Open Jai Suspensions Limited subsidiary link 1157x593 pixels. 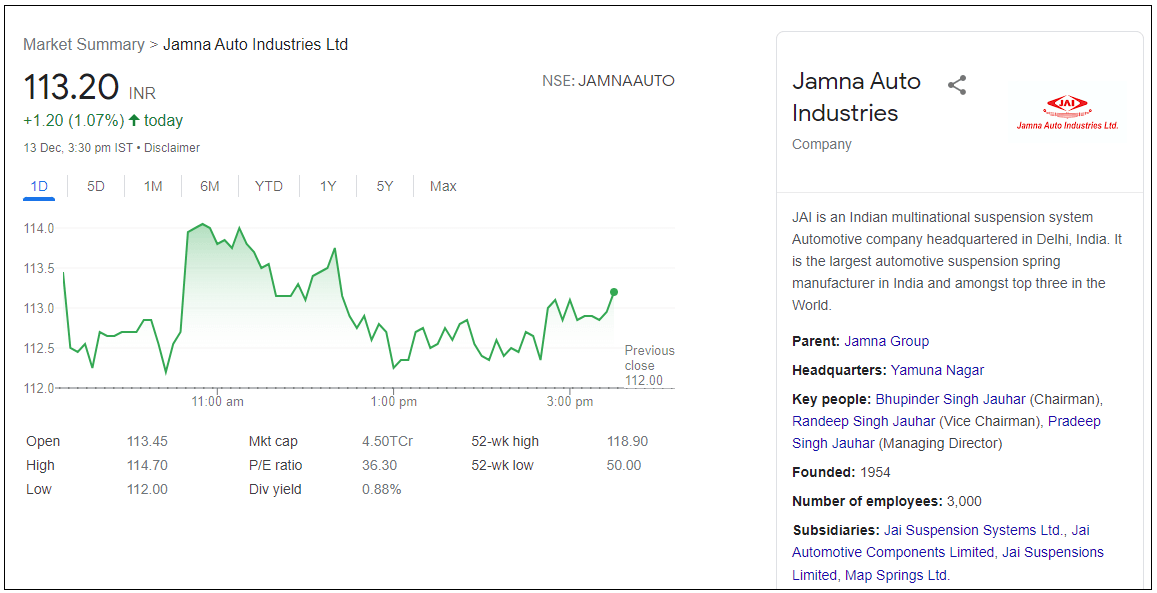pos(948,563)
